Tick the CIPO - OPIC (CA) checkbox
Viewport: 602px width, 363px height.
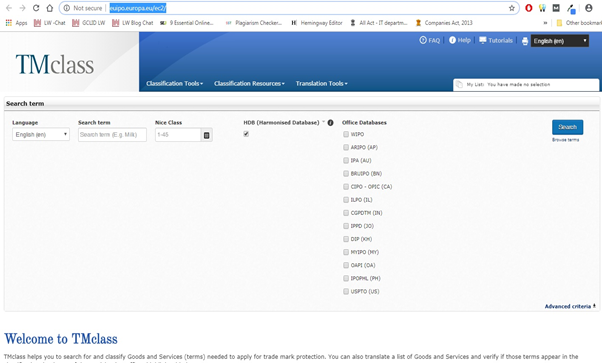coord(346,186)
